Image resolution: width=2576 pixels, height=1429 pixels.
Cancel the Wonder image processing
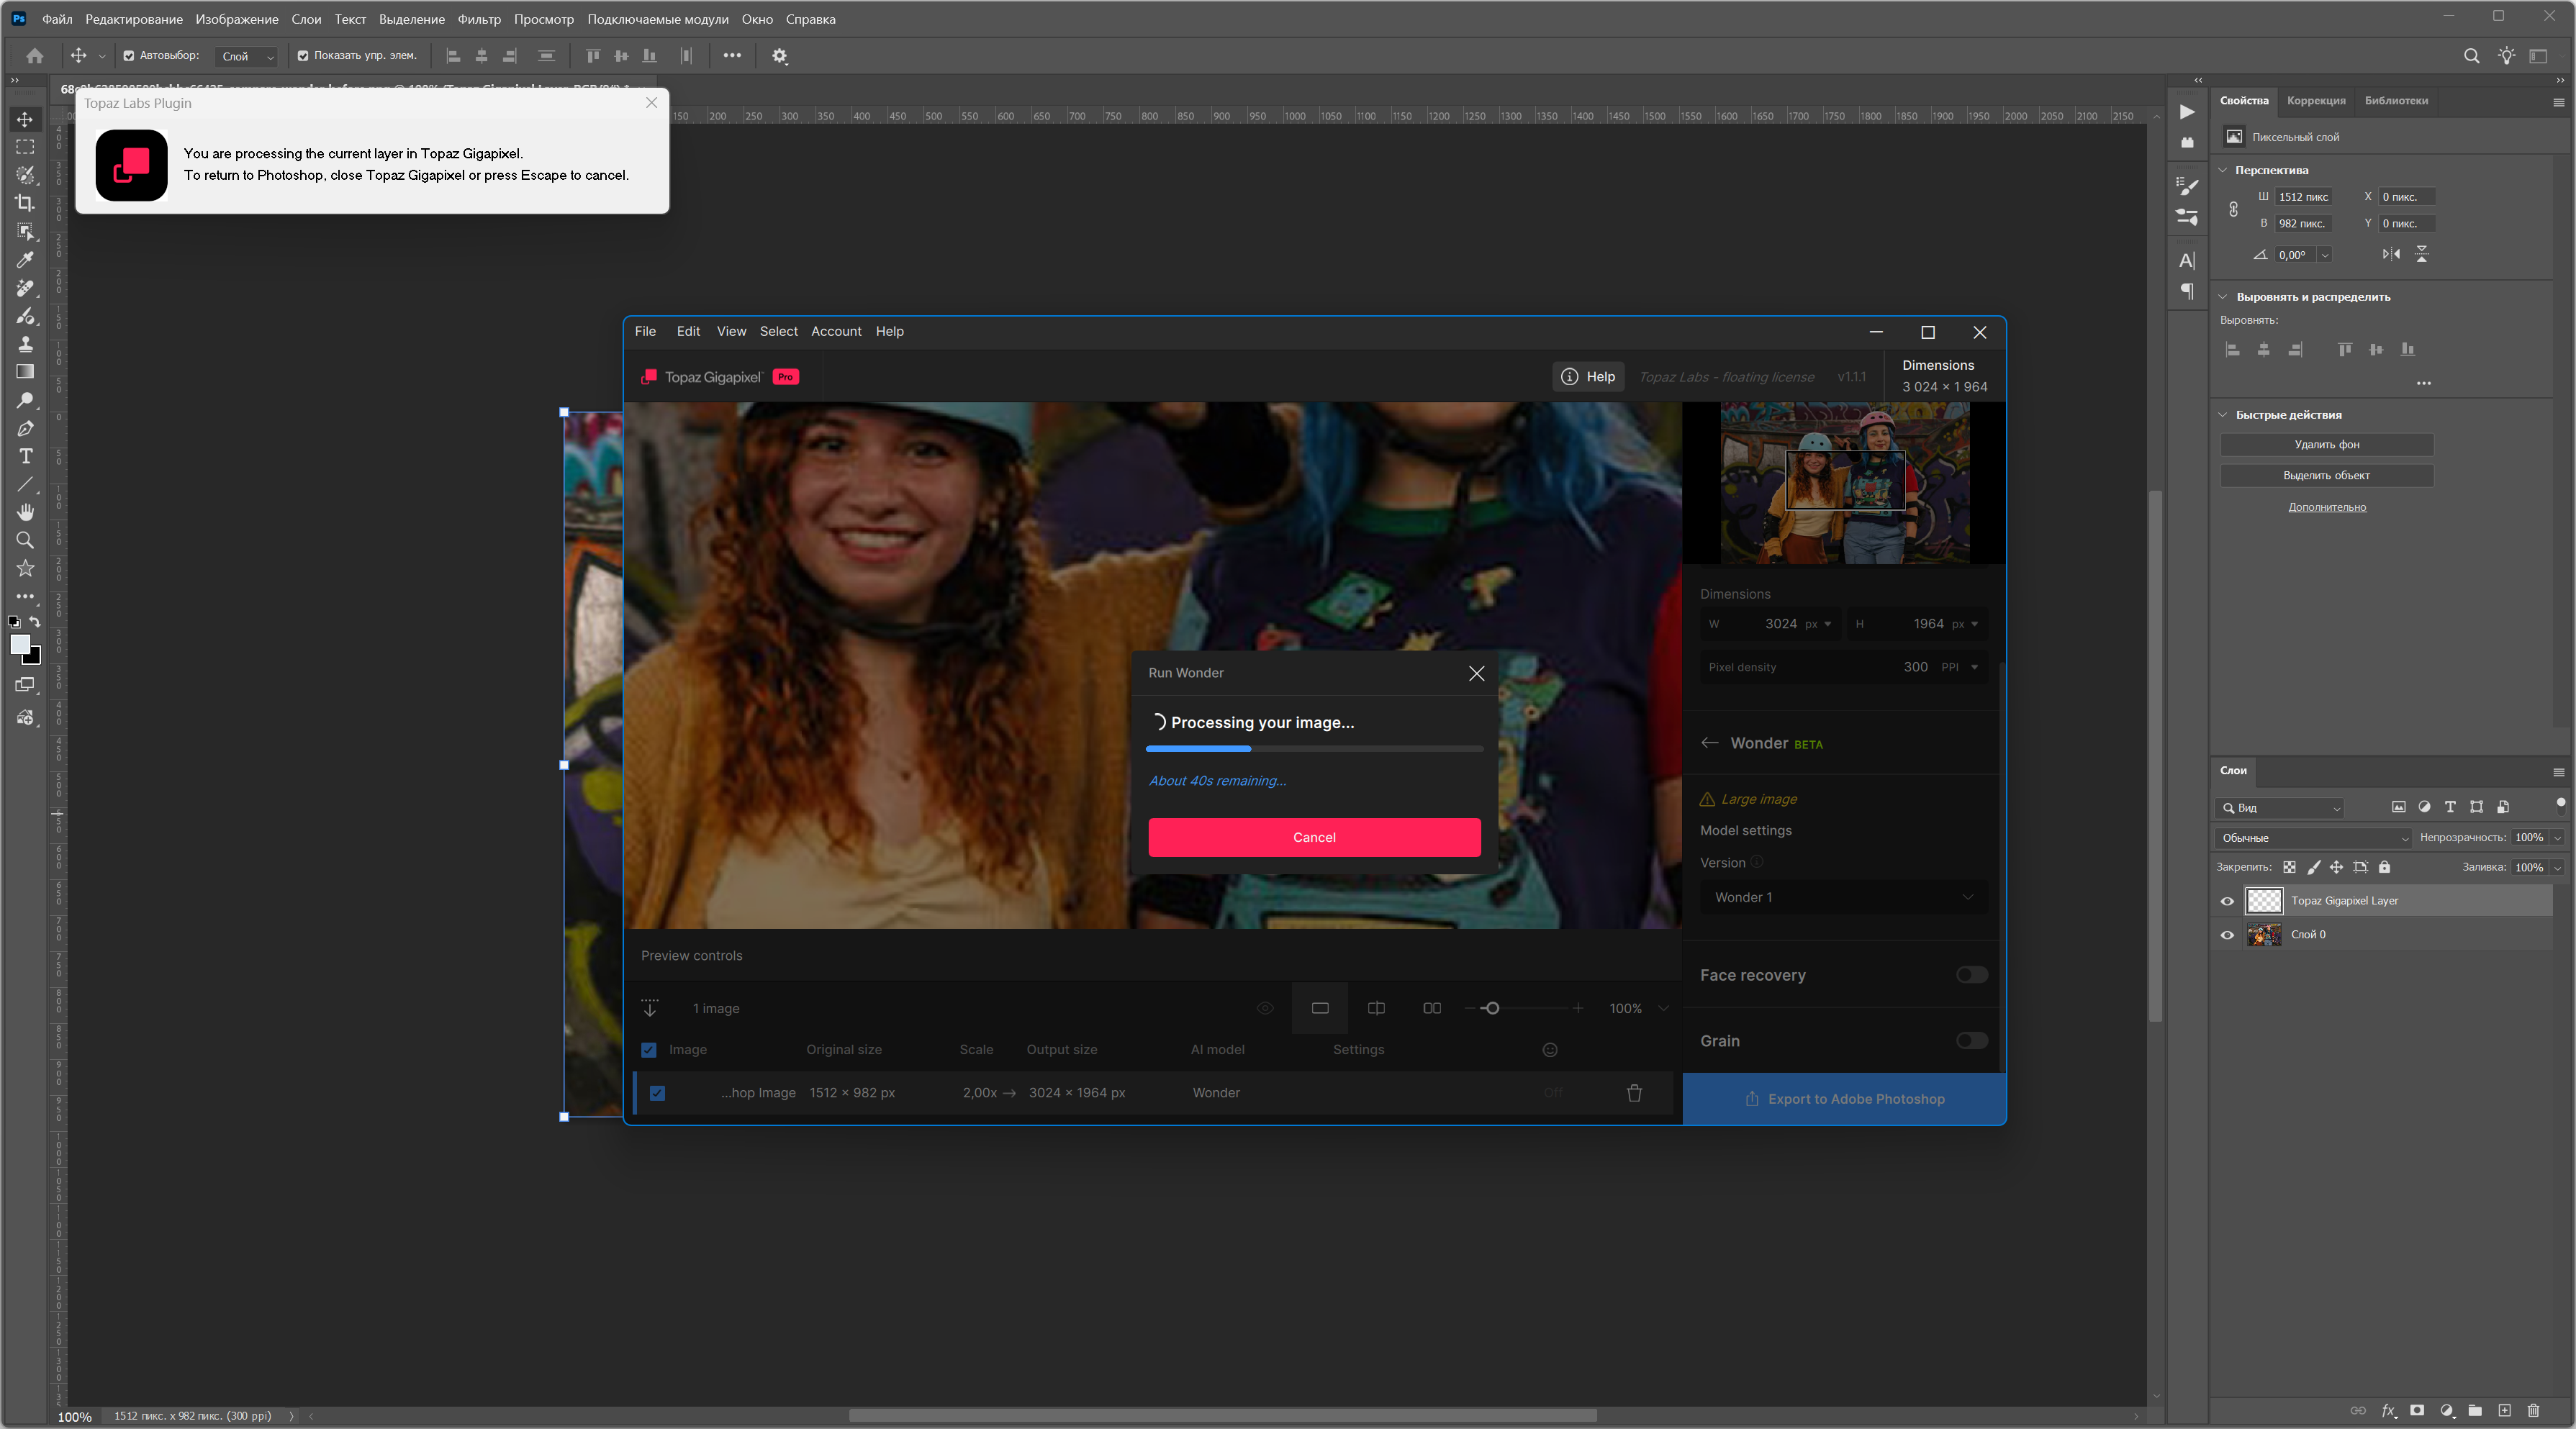click(1313, 837)
